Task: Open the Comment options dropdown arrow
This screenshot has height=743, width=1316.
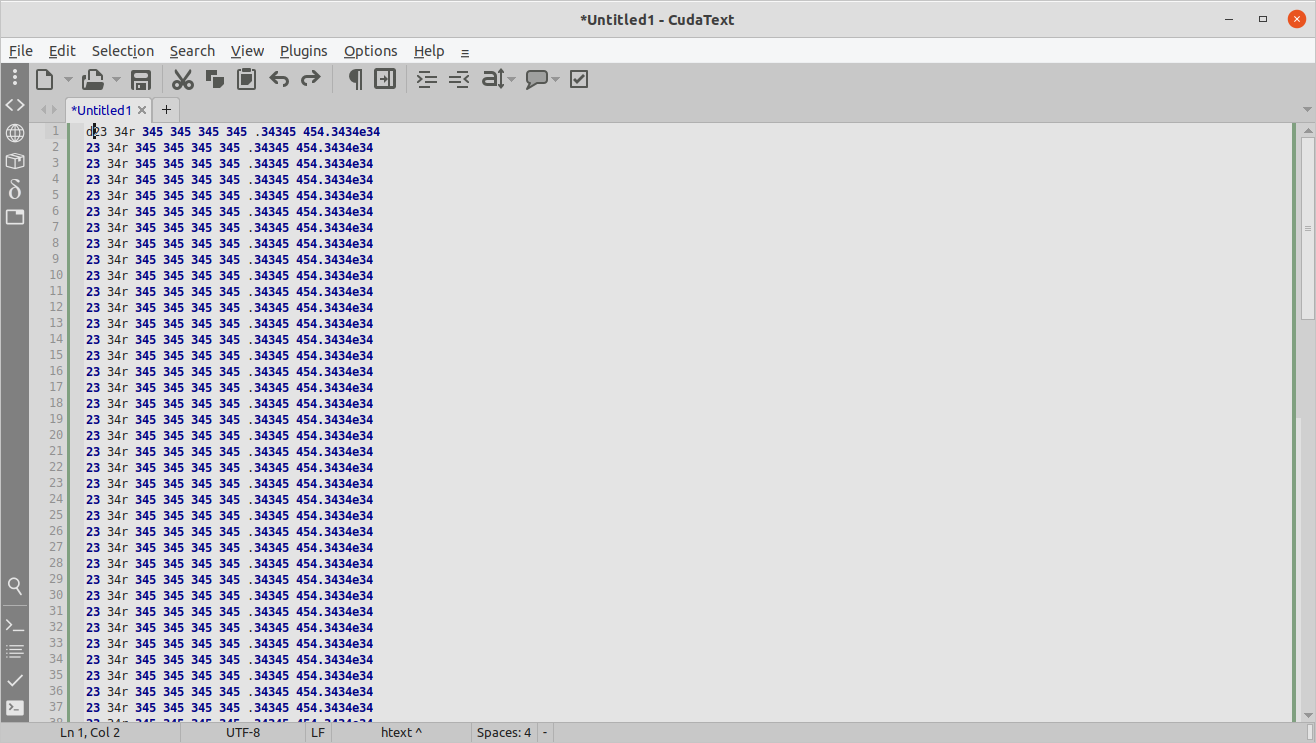Action: coord(555,79)
